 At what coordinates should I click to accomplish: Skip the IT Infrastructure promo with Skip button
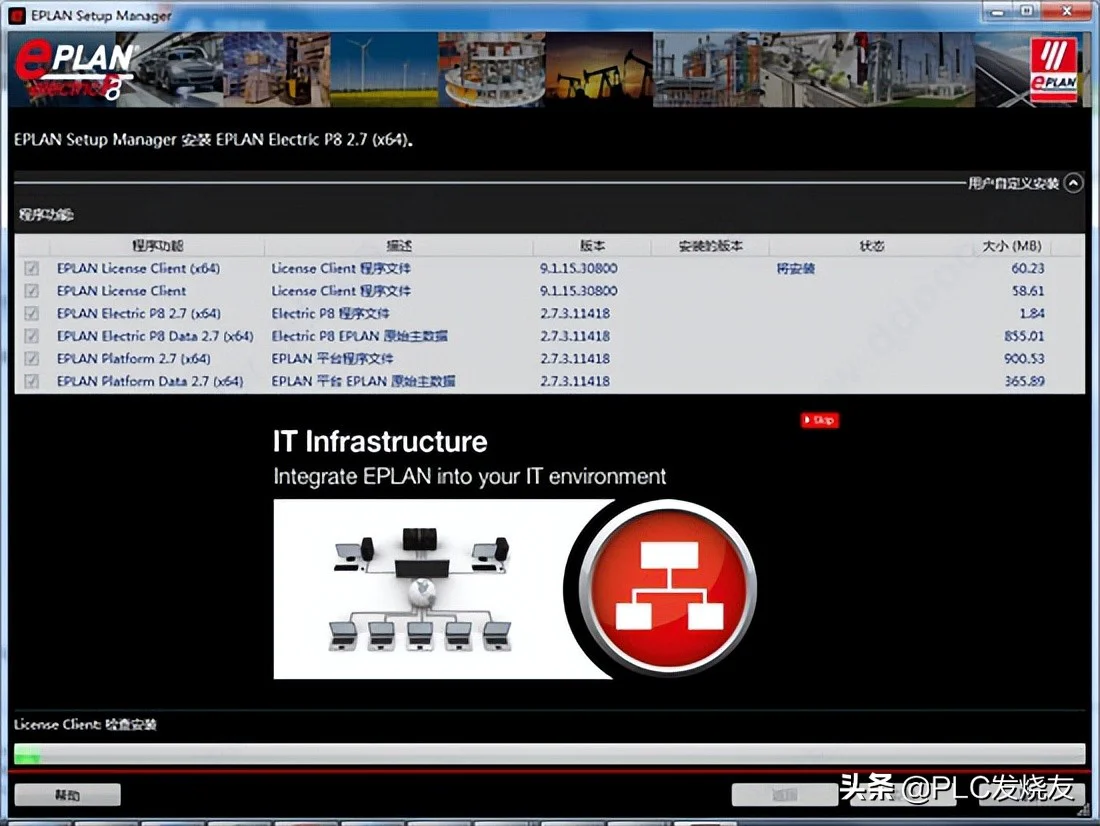tap(819, 420)
